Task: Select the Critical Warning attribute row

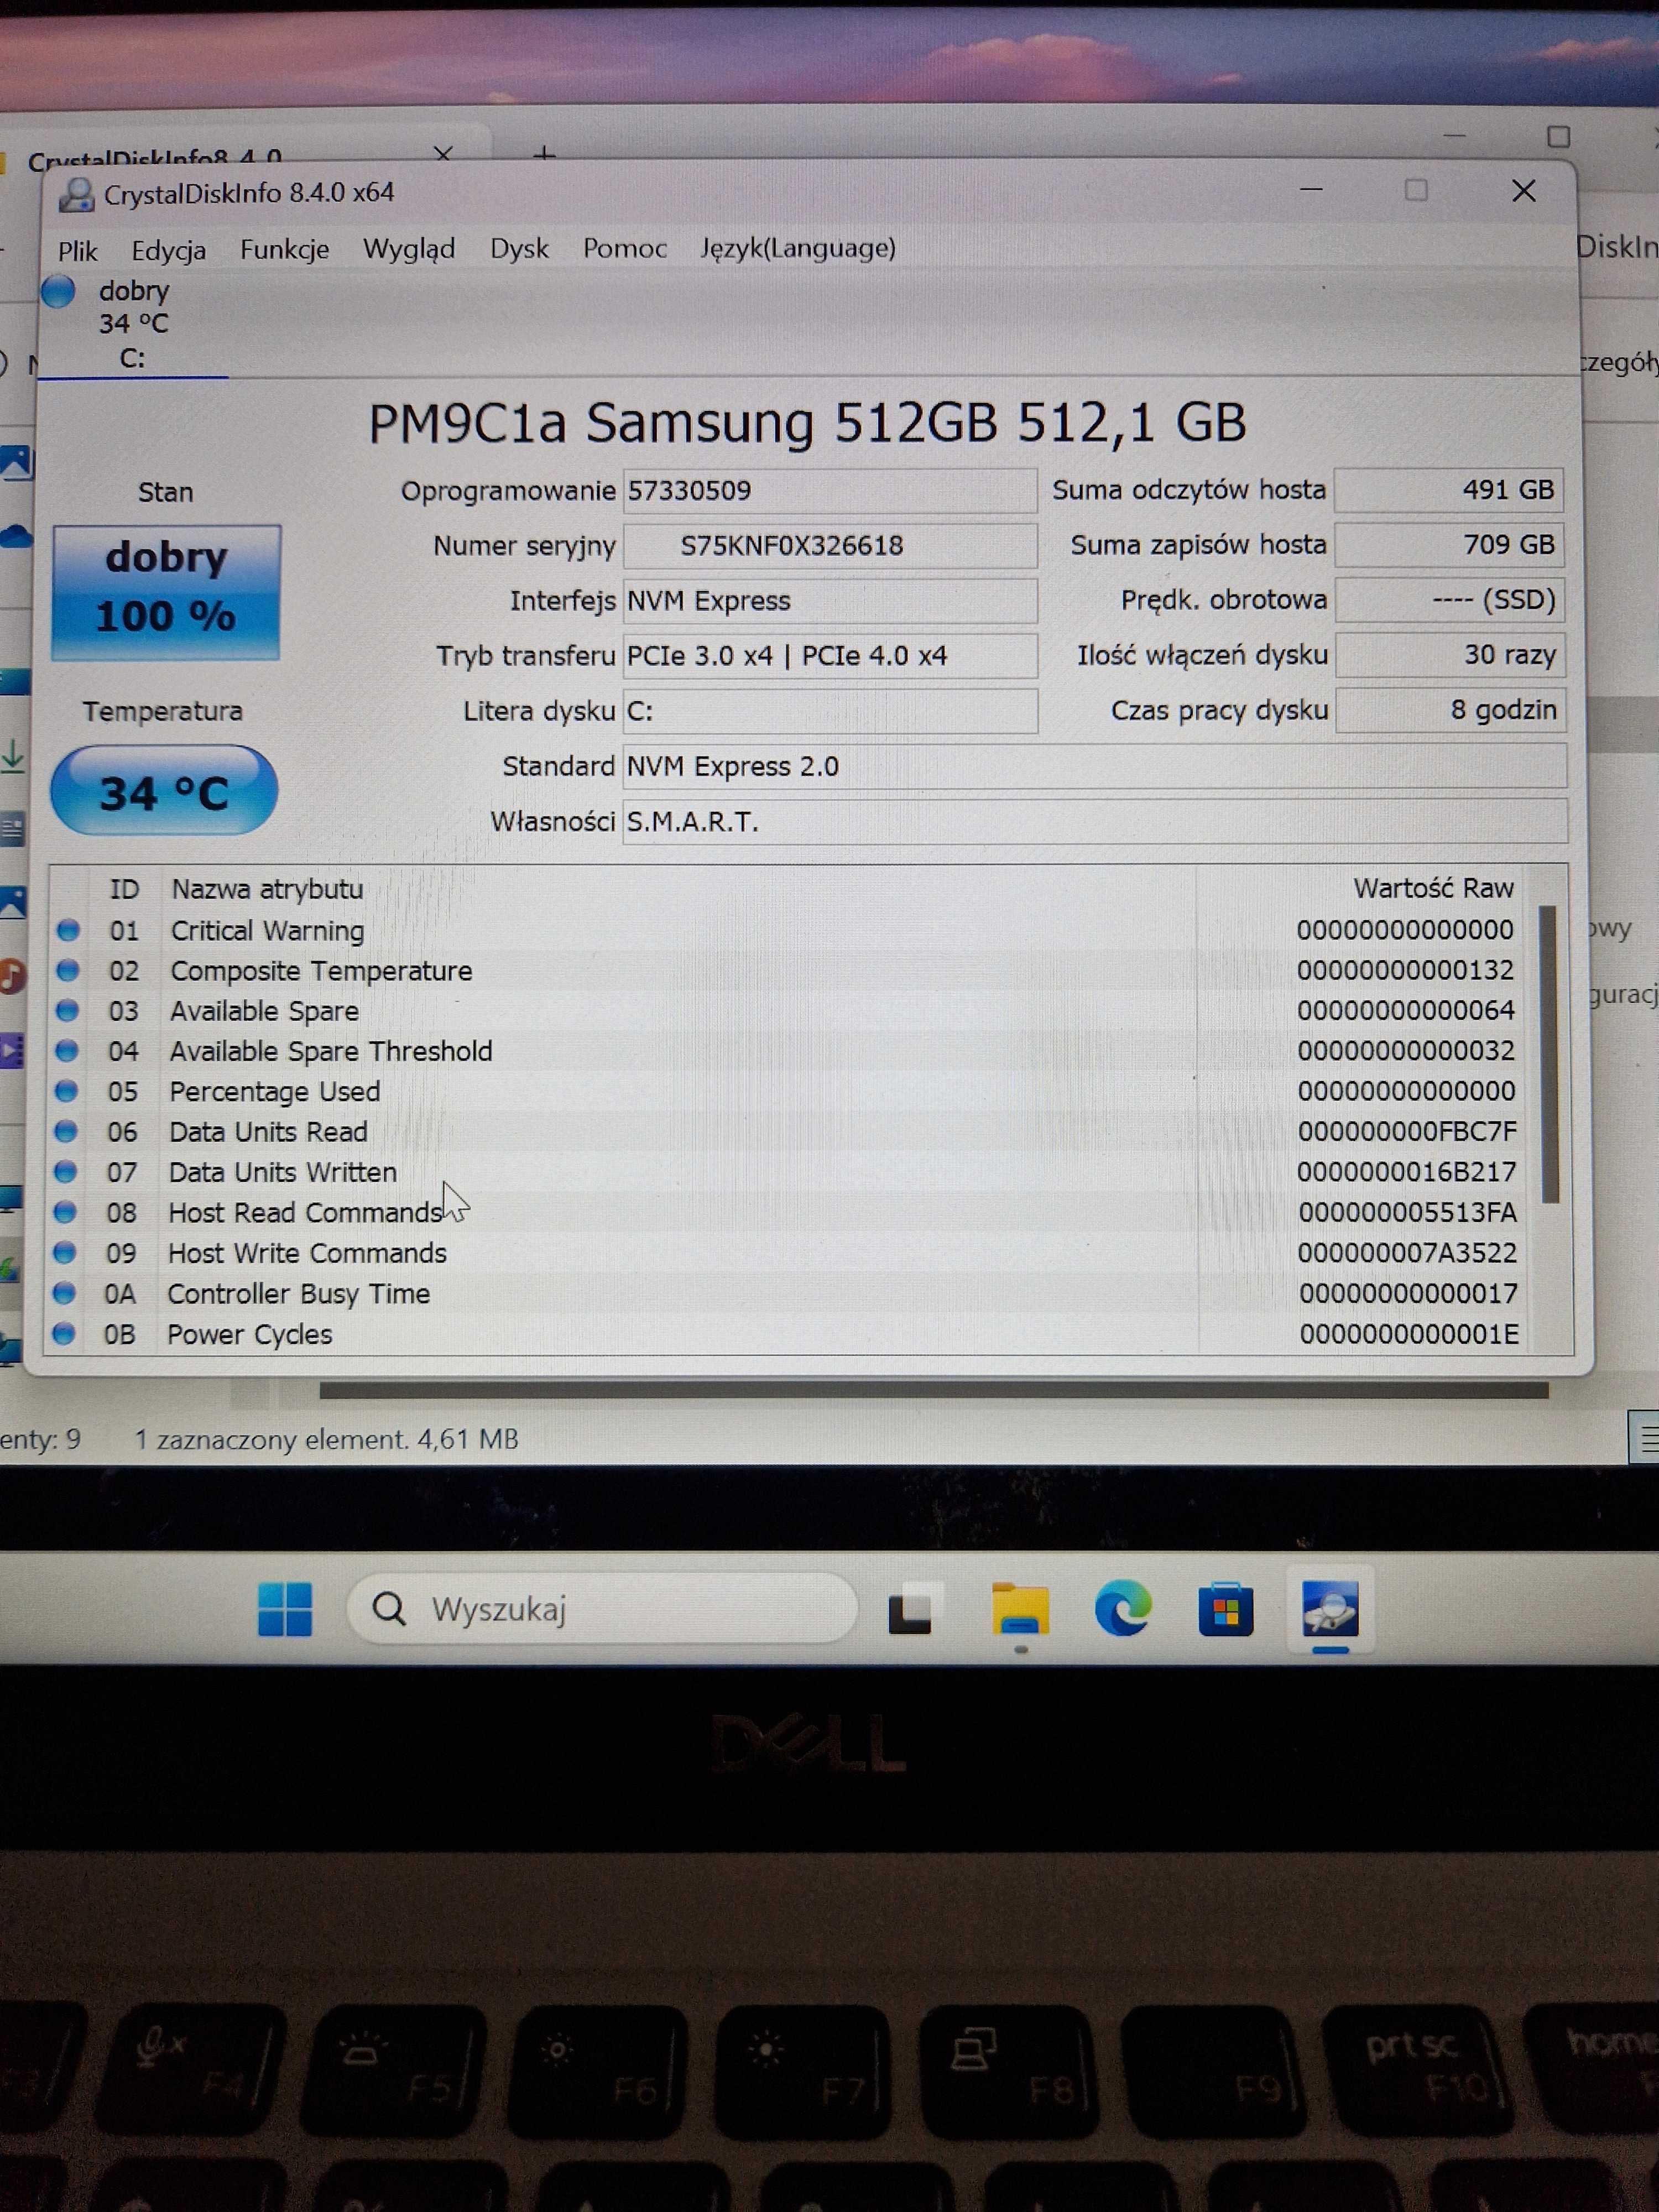Action: click(x=790, y=930)
